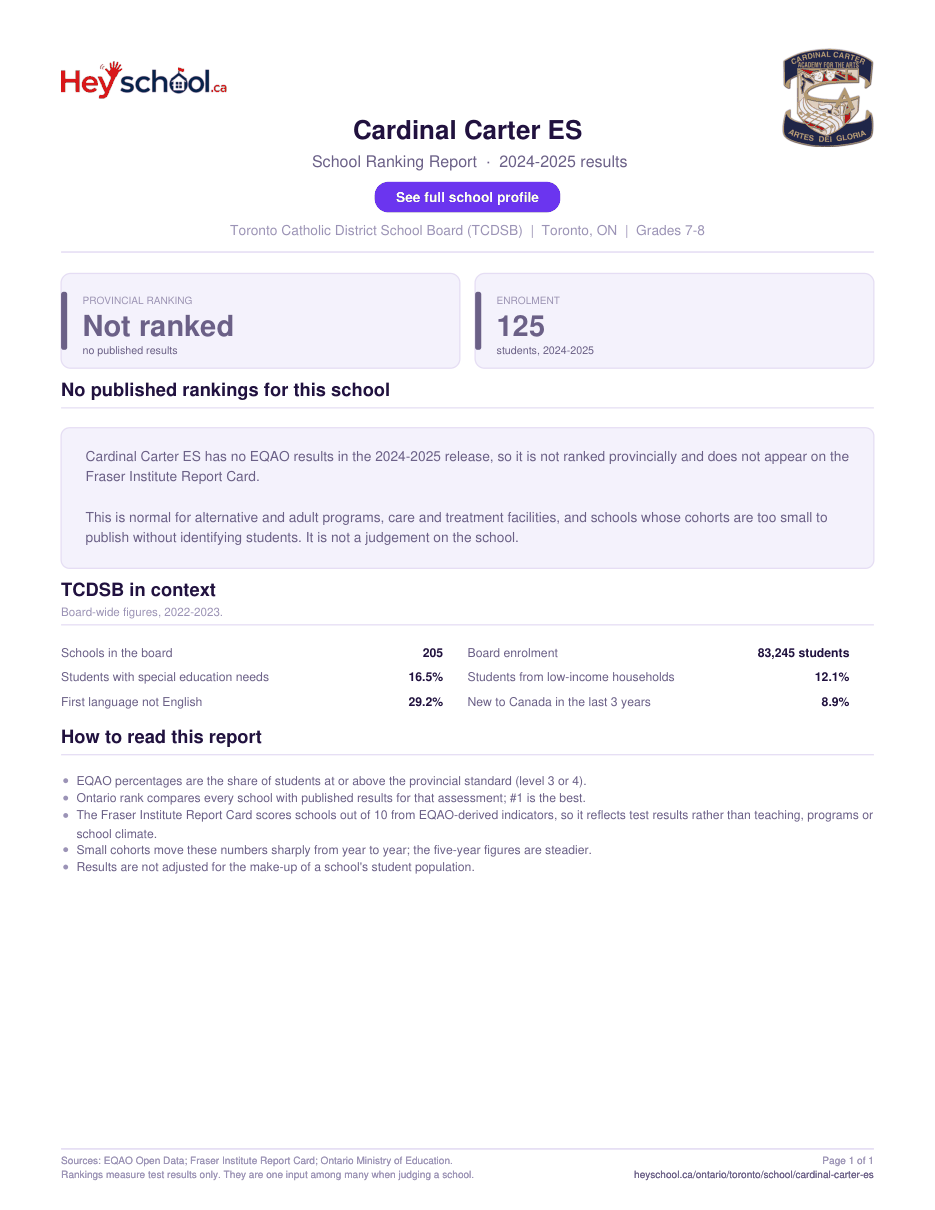The image size is (935, 1210).
Task: Click the Sources footer line
Action: (256, 1161)
